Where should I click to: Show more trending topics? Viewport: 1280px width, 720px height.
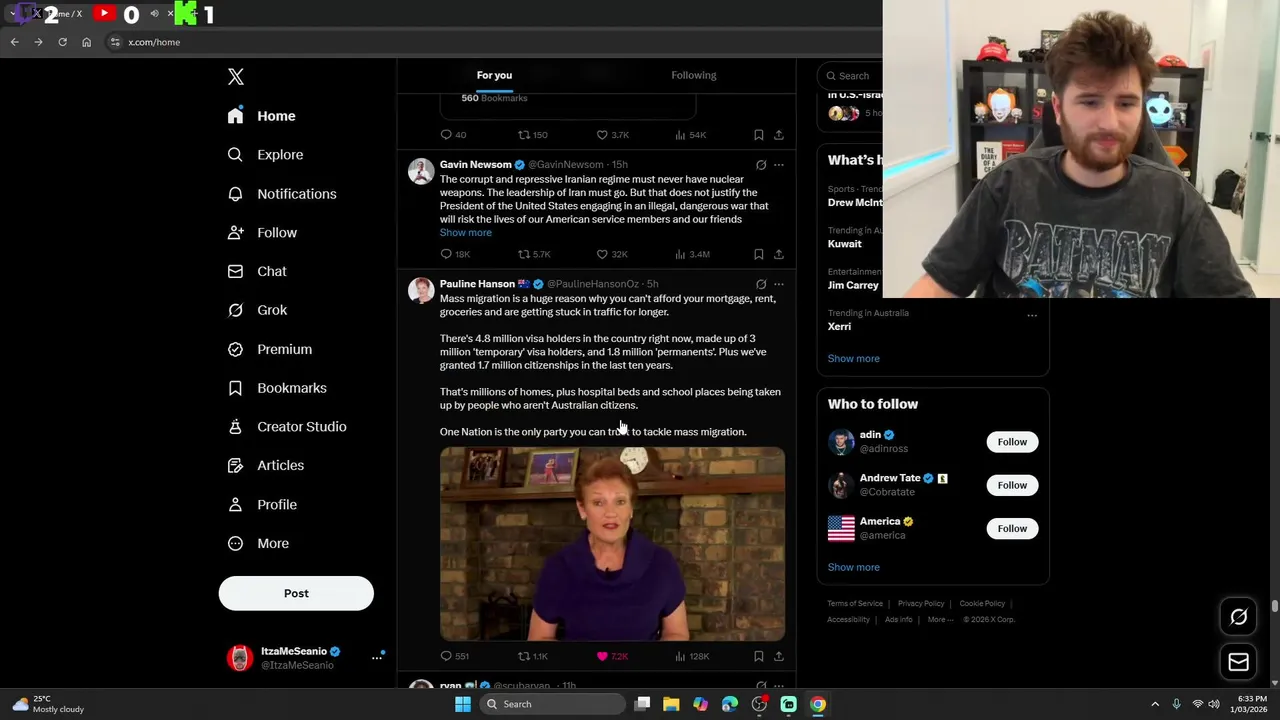(853, 358)
